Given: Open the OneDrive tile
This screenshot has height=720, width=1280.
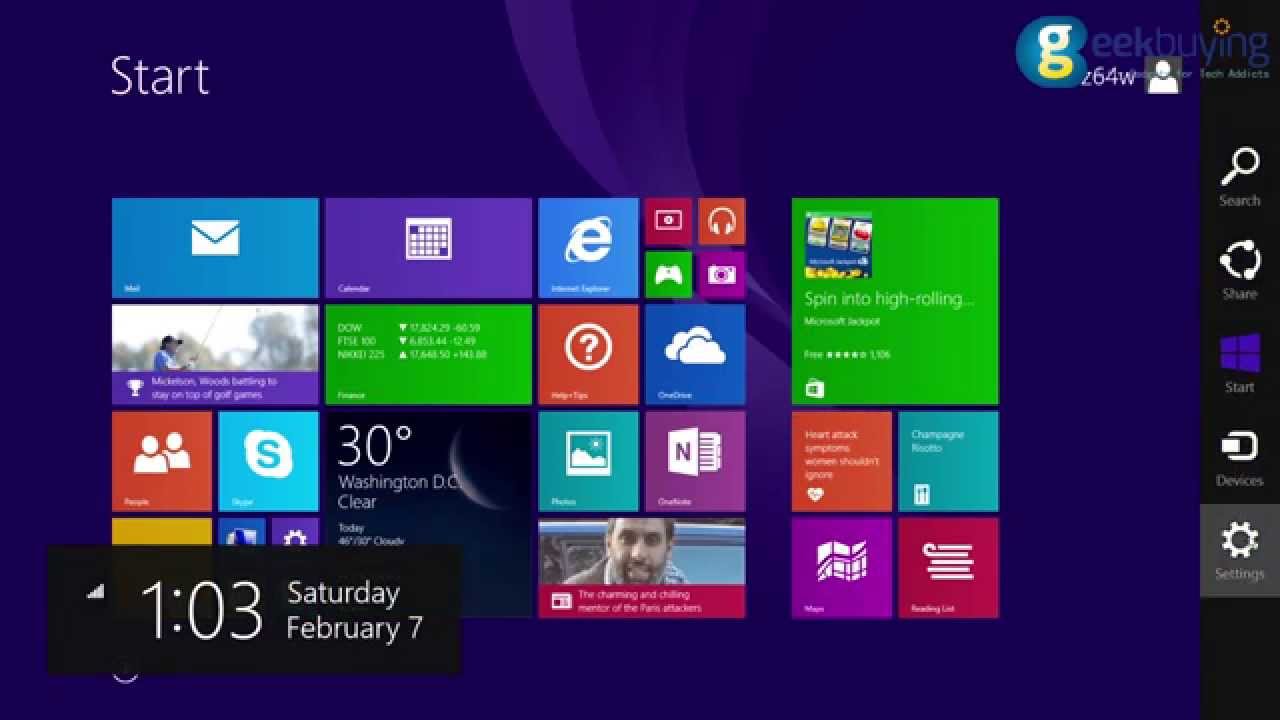Looking at the screenshot, I should point(695,355).
